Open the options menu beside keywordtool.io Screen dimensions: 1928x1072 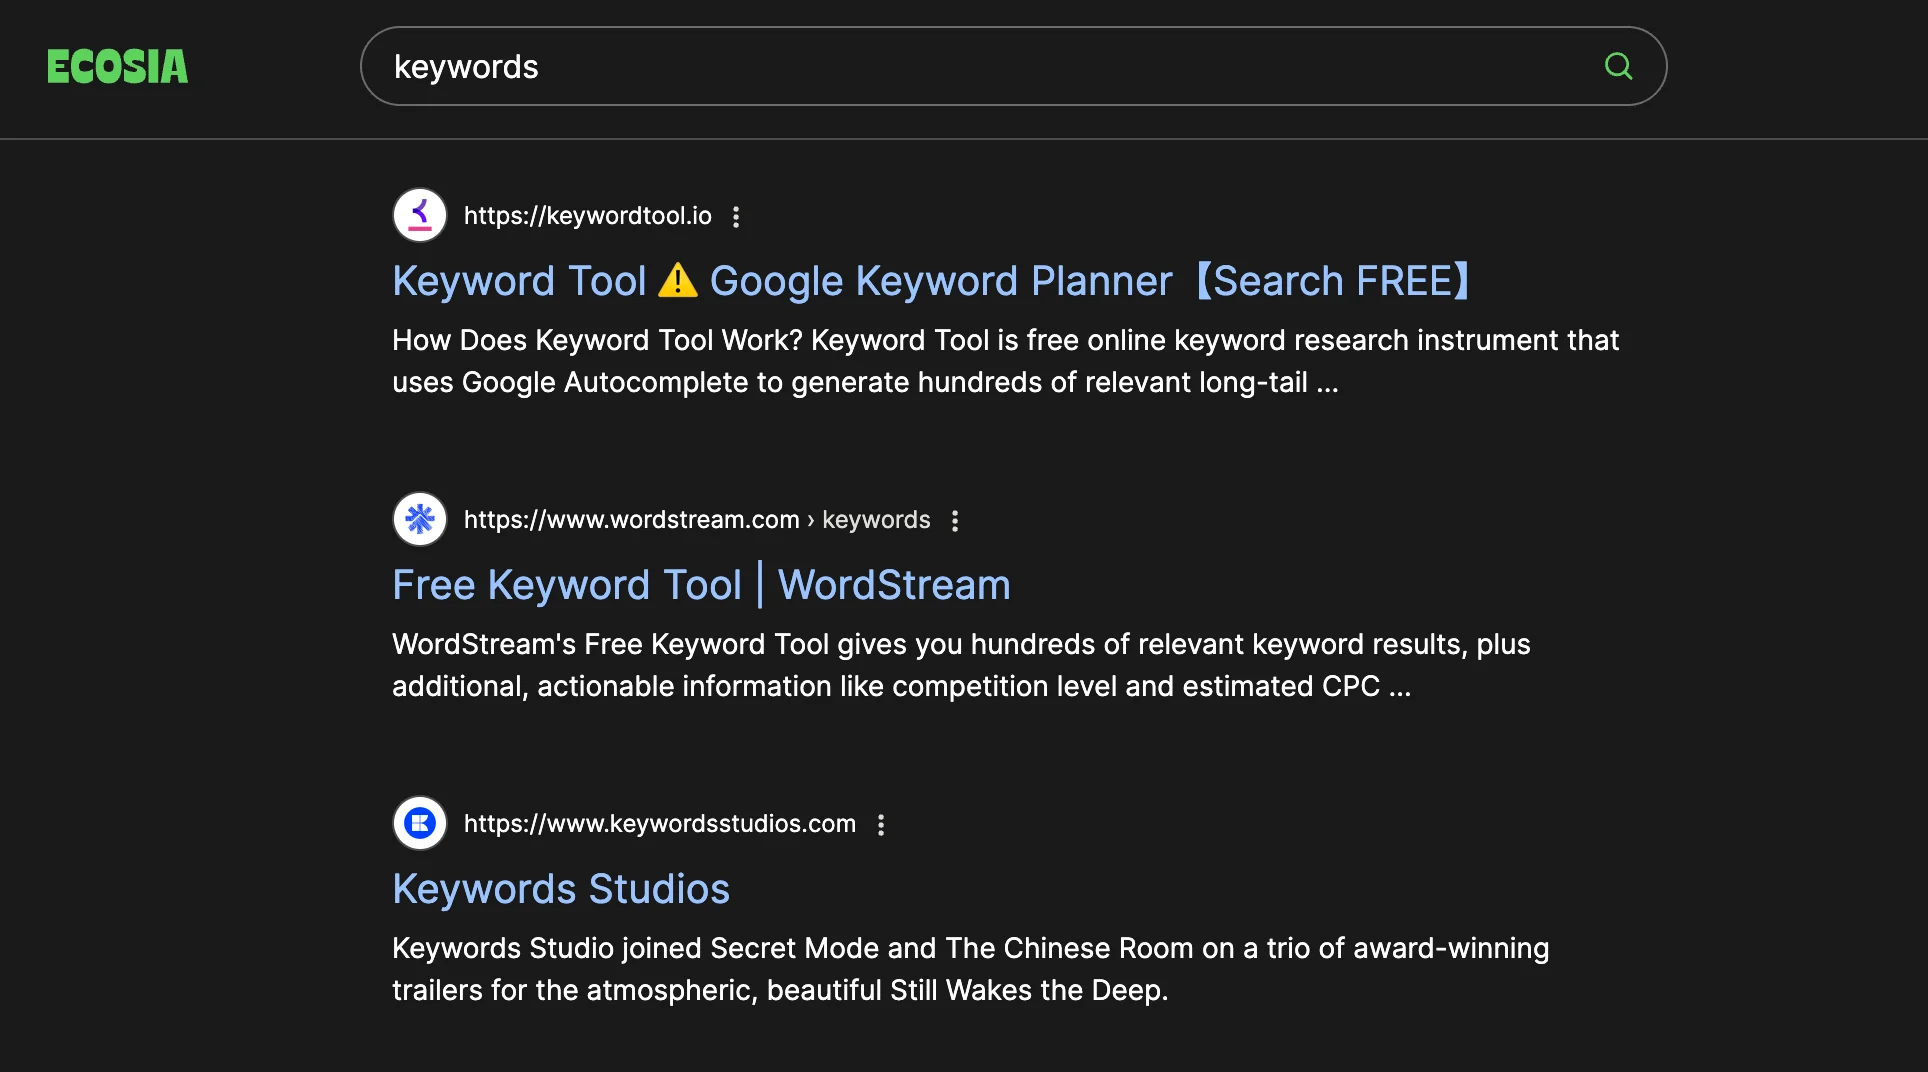pos(736,216)
